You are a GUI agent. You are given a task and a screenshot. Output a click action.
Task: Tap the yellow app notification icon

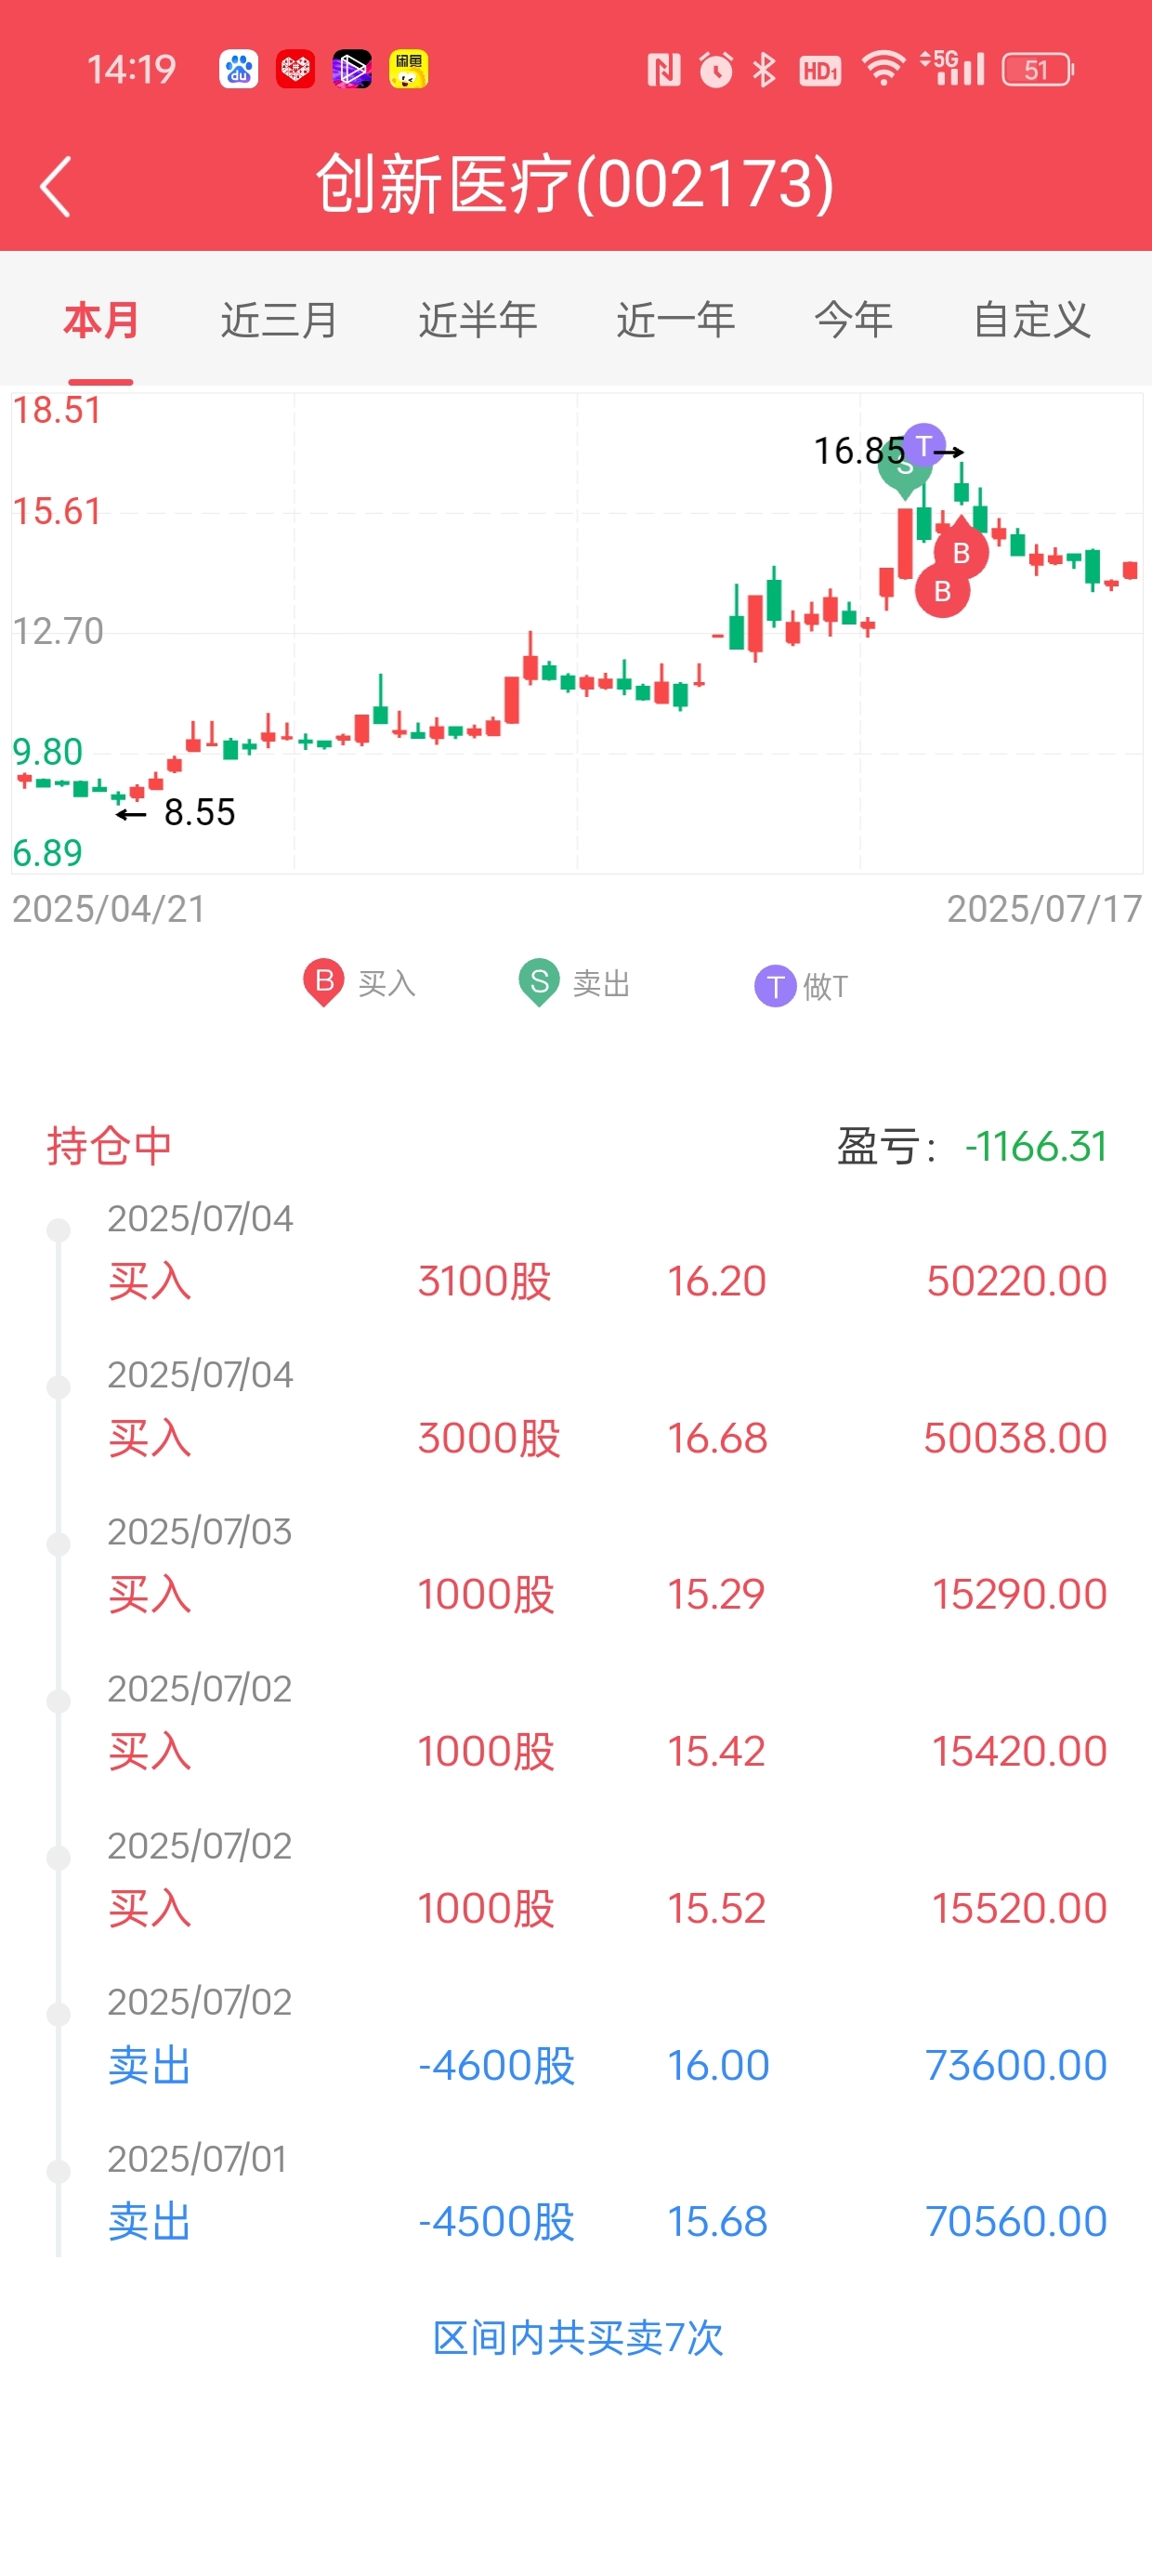[x=409, y=69]
